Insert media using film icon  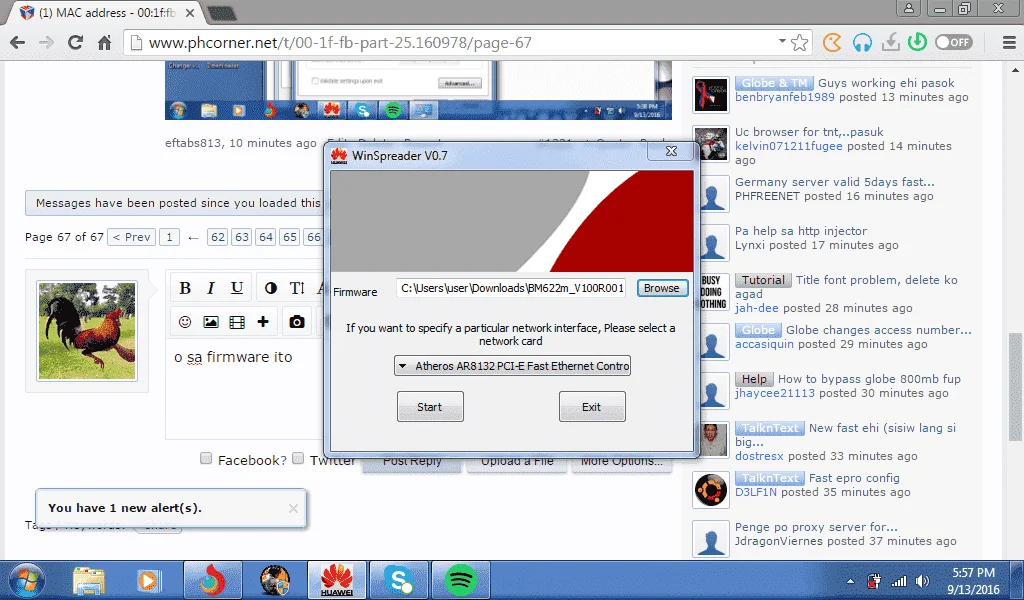point(237,322)
